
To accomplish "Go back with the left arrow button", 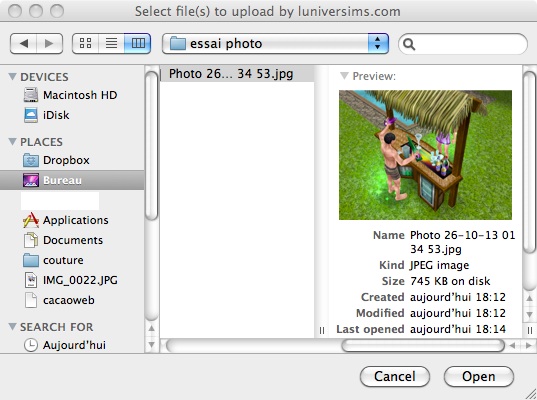I will 24,43.
